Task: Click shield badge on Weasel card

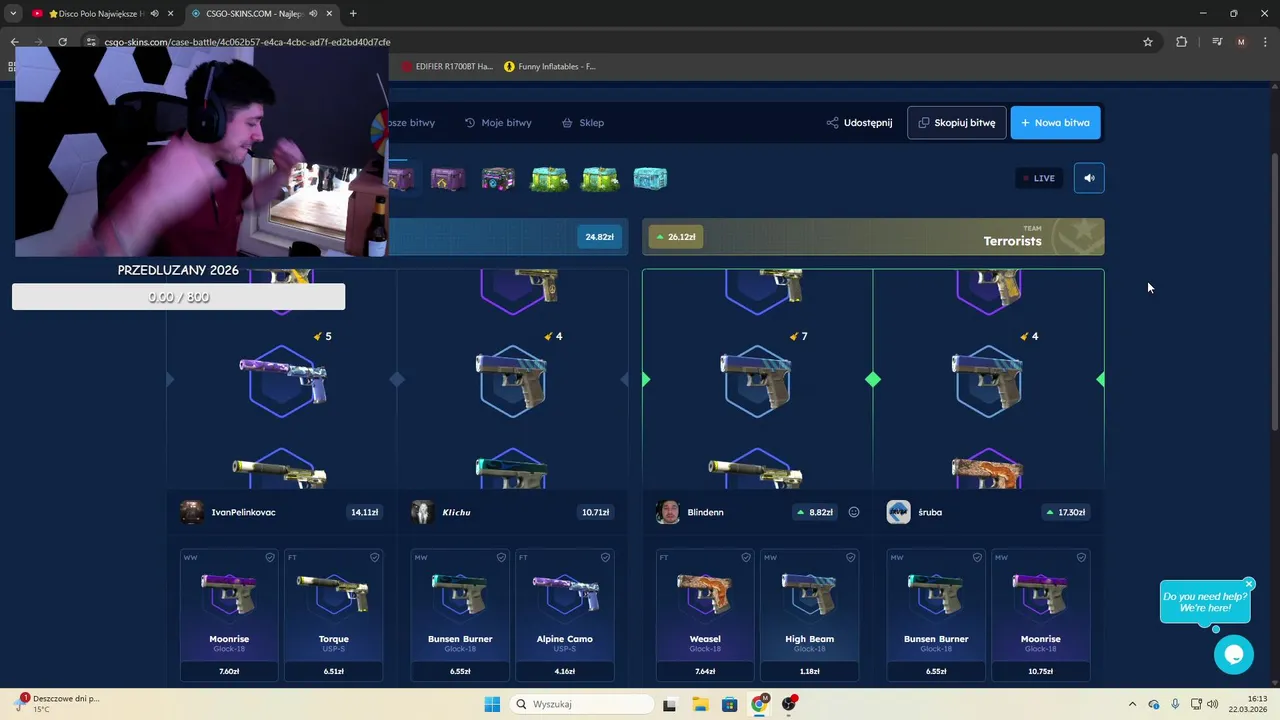Action: (745, 557)
